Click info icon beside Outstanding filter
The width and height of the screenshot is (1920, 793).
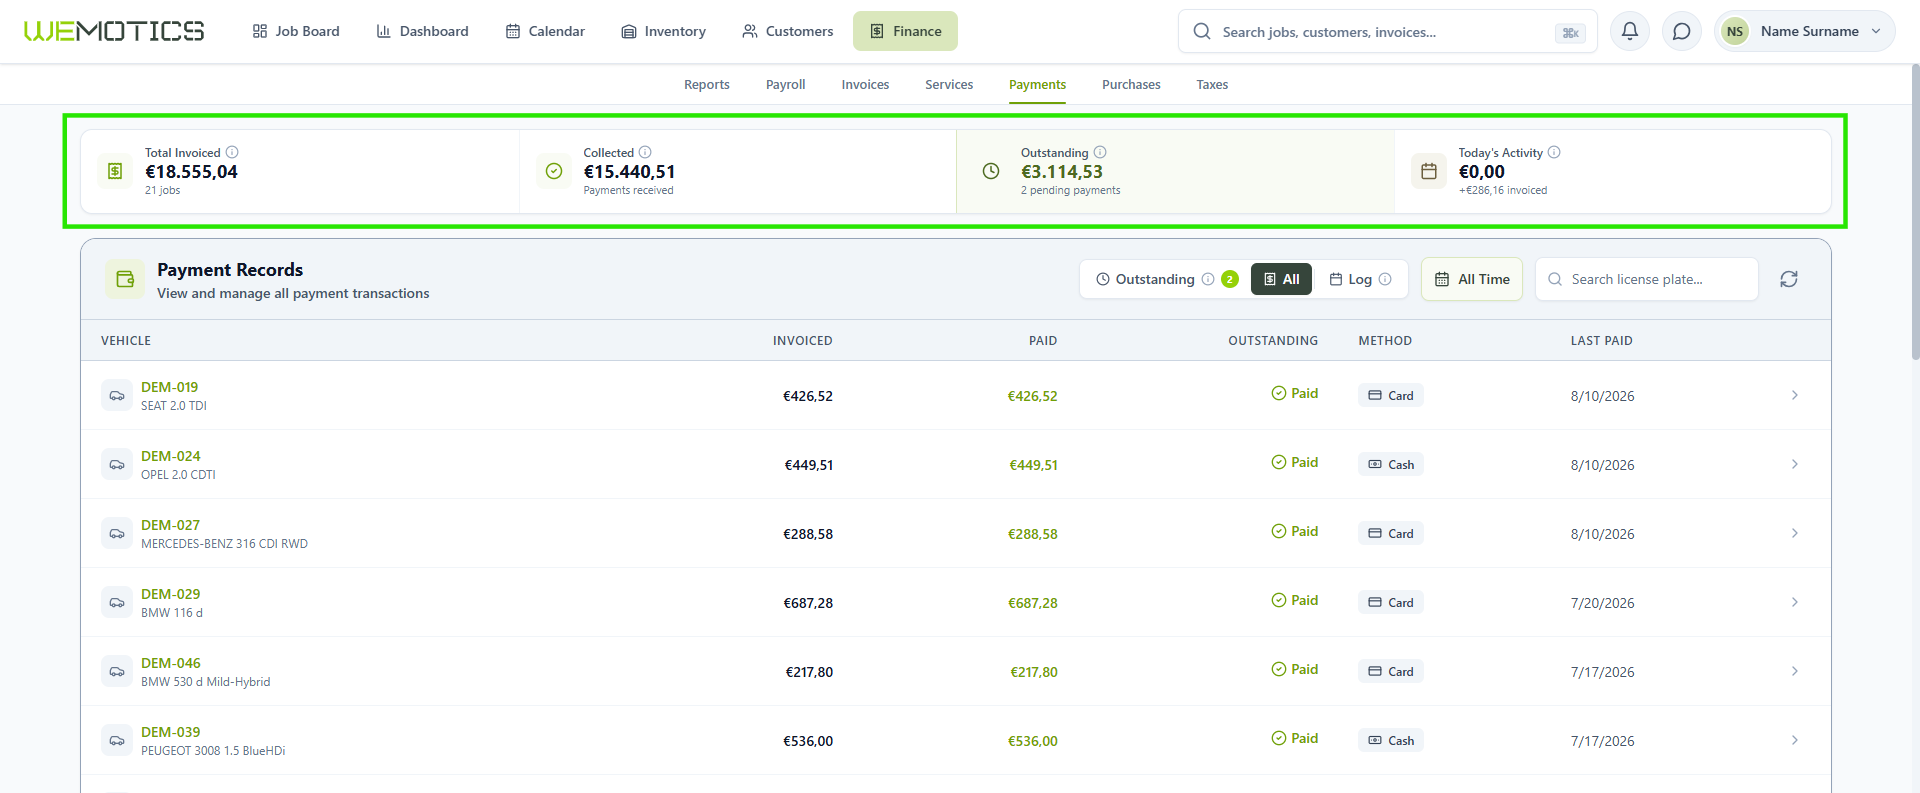pyautogui.click(x=1208, y=279)
